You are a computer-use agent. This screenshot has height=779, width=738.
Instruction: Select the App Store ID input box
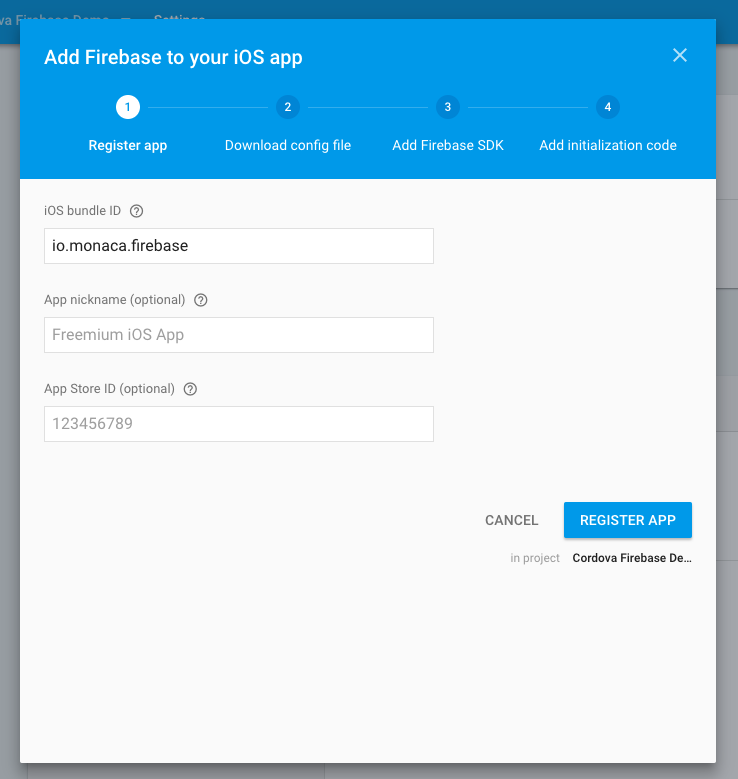pos(239,424)
